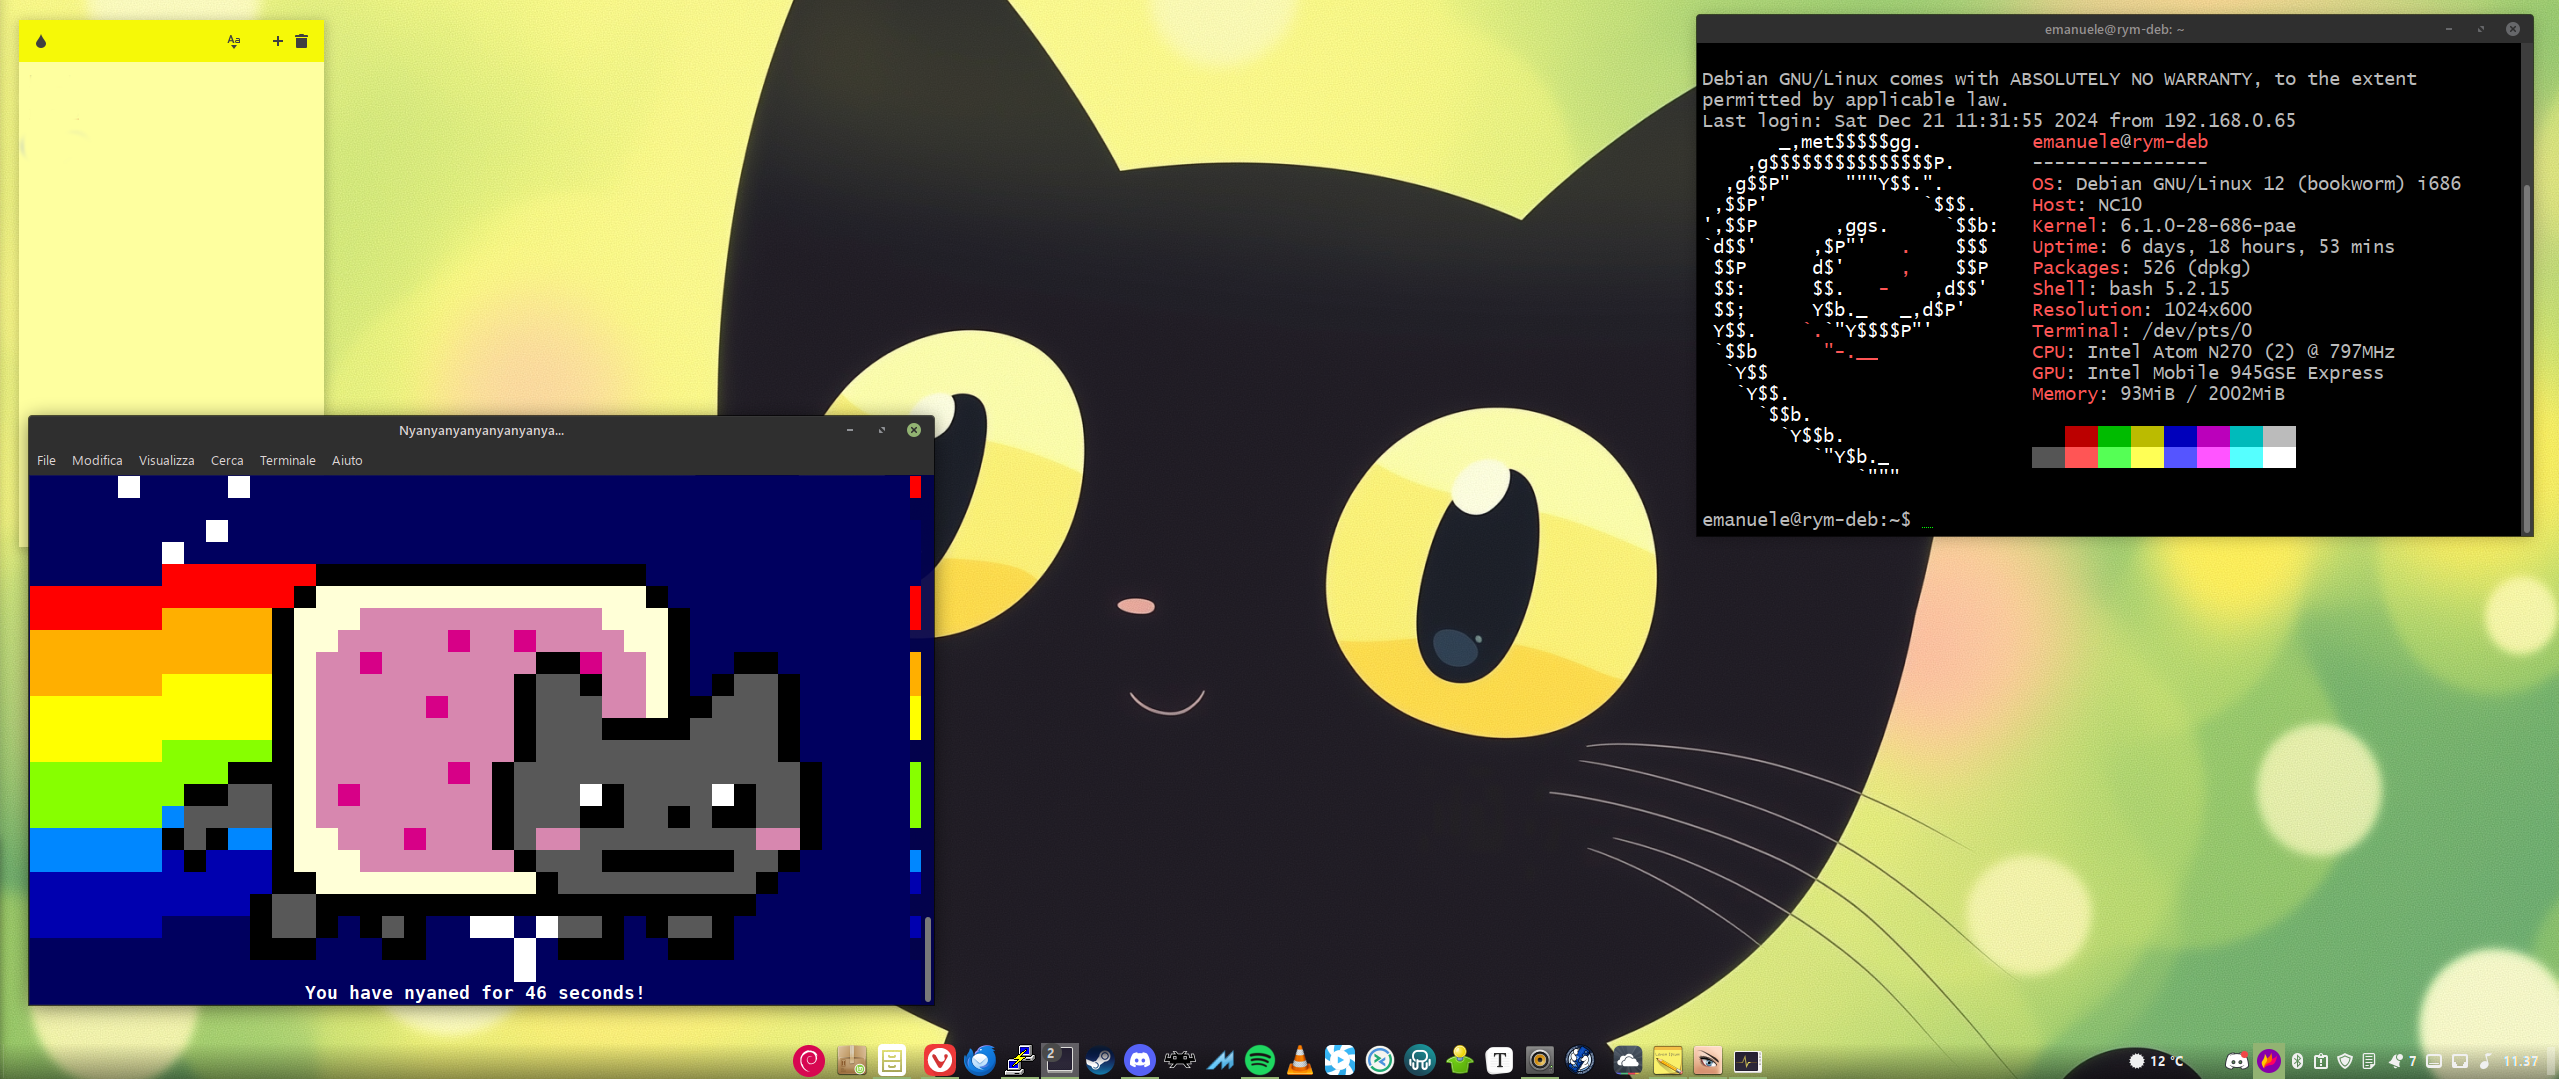Click the 'Packages: 526 (dpkg)' line
Image resolution: width=2559 pixels, height=1079 pixels.
(x=2141, y=267)
